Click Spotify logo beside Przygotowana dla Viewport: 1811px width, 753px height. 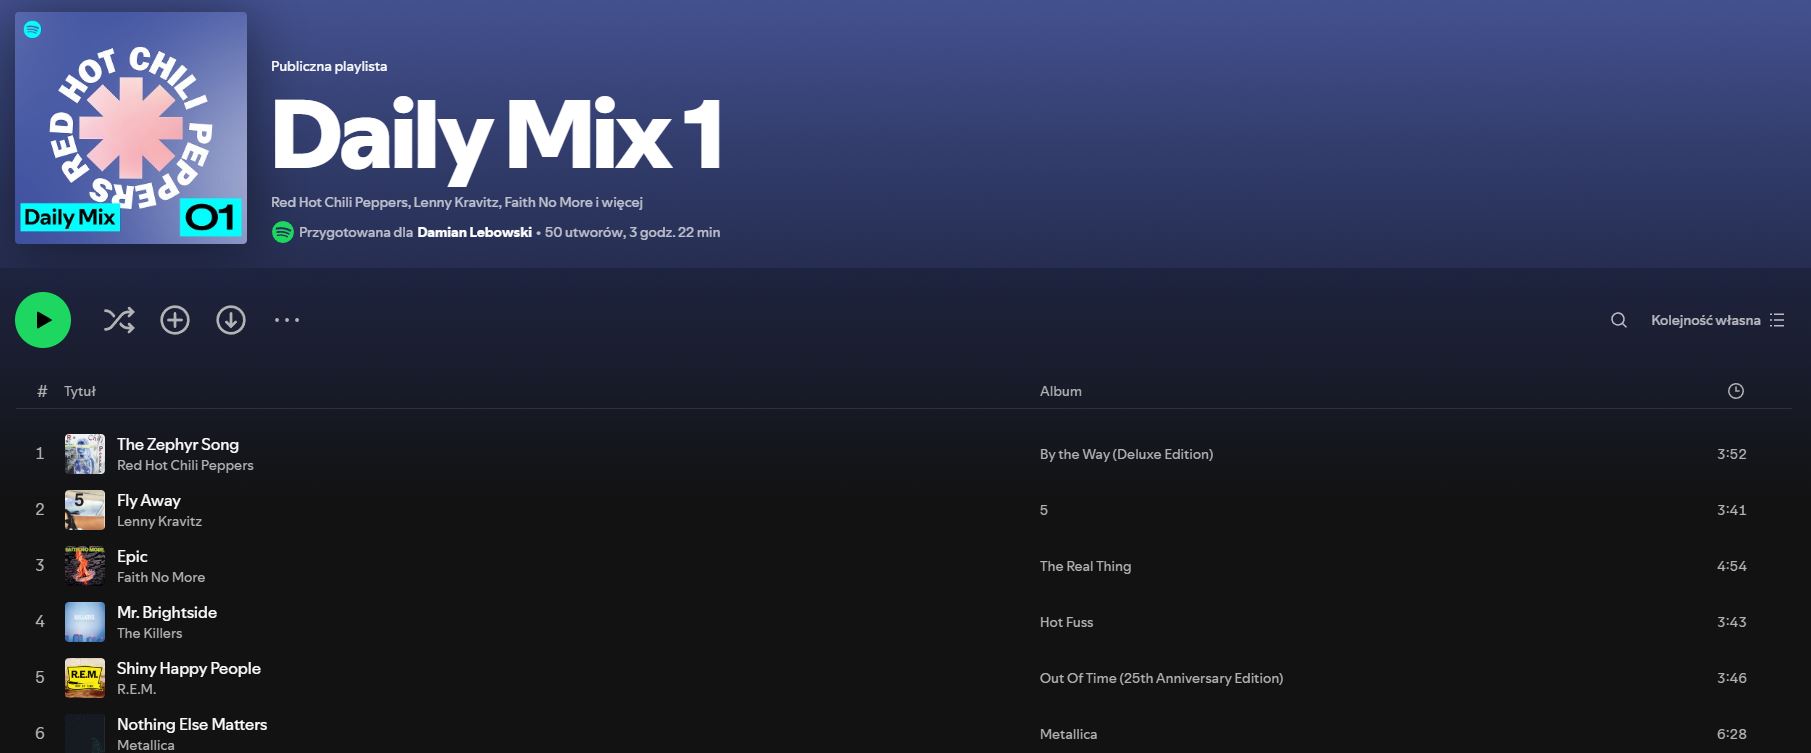[283, 232]
